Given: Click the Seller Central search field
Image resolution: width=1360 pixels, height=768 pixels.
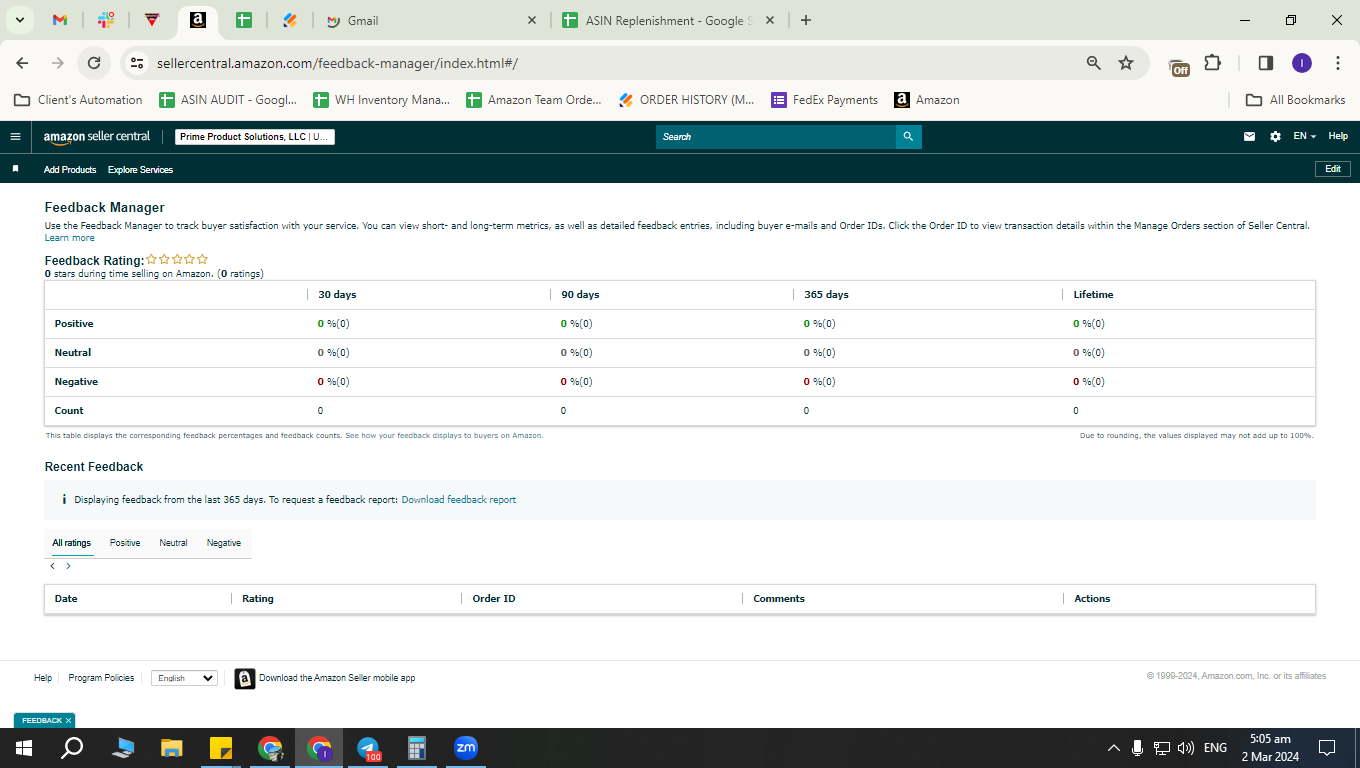Looking at the screenshot, I should (x=776, y=137).
